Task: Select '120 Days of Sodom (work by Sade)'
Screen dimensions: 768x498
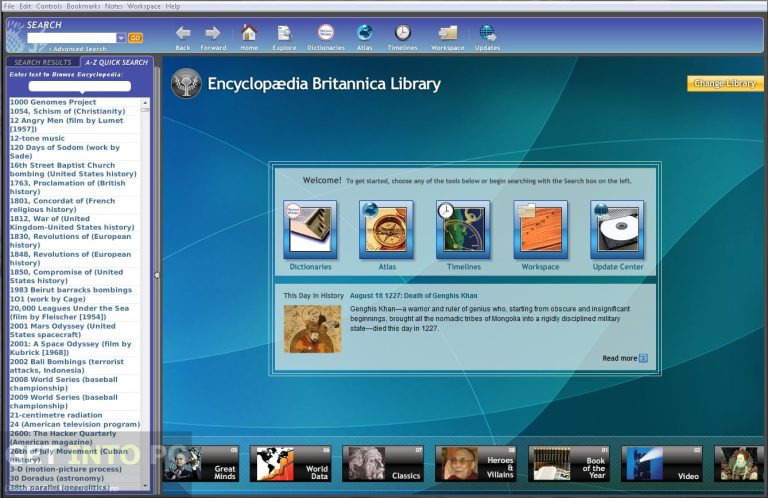Action: 74,151
